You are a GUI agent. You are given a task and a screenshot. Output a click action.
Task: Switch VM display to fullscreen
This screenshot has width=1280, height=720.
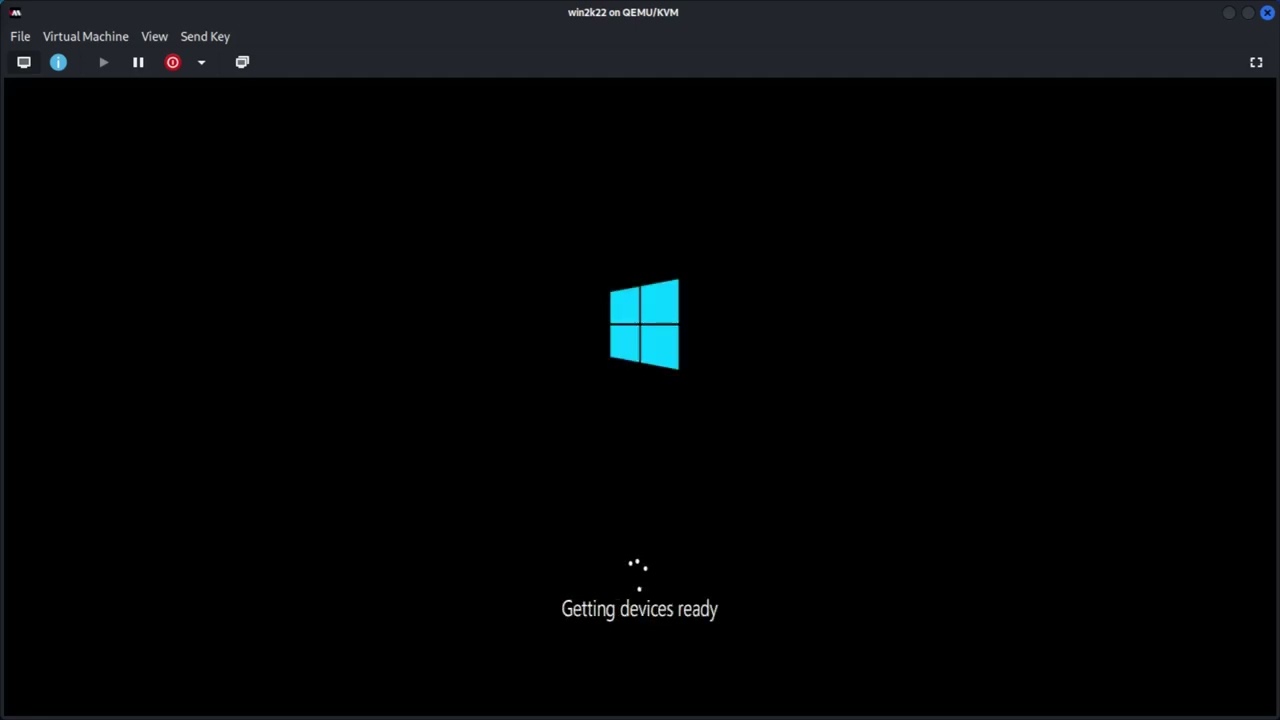pyautogui.click(x=1256, y=62)
